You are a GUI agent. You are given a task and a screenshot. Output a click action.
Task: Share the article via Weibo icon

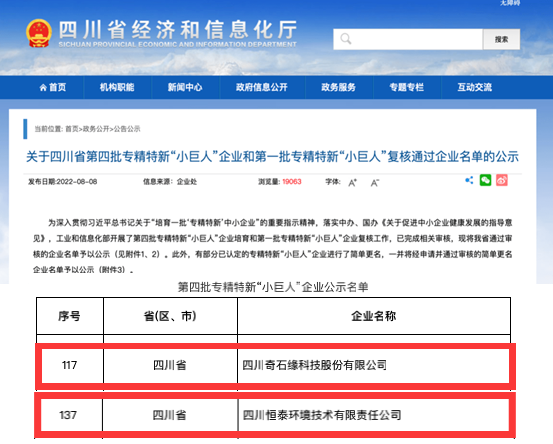pos(502,180)
